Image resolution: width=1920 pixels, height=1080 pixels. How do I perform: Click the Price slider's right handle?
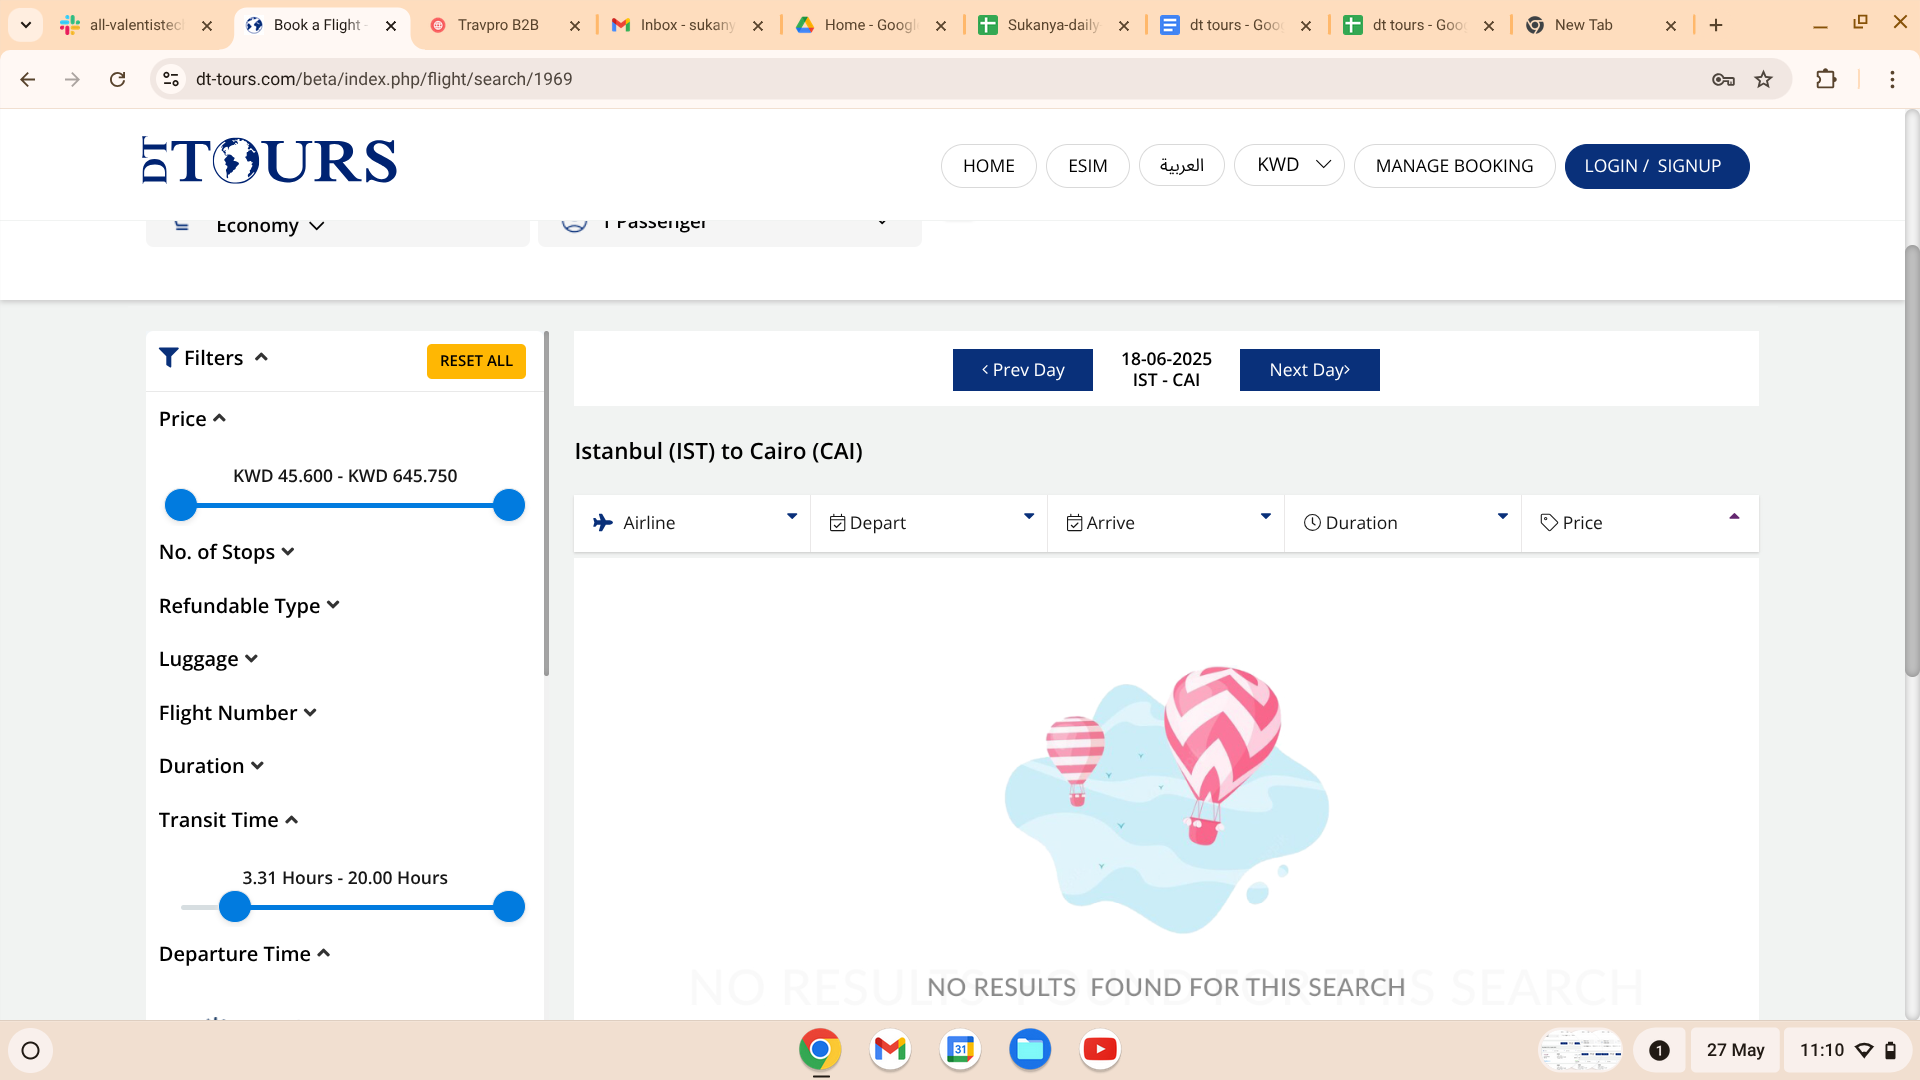pos(509,505)
